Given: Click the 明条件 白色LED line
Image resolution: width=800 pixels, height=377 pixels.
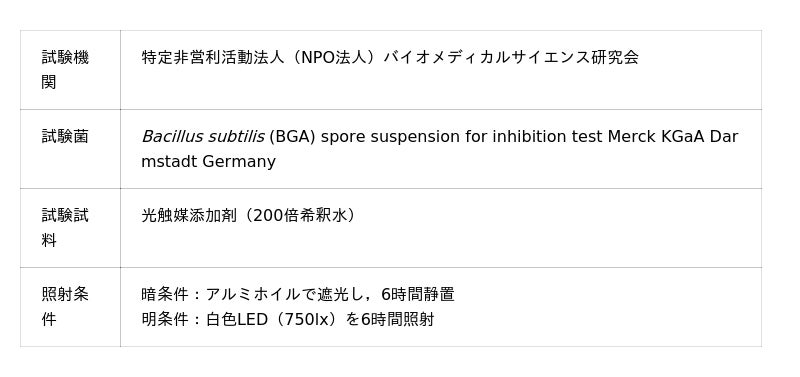Looking at the screenshot, I should click(288, 320).
